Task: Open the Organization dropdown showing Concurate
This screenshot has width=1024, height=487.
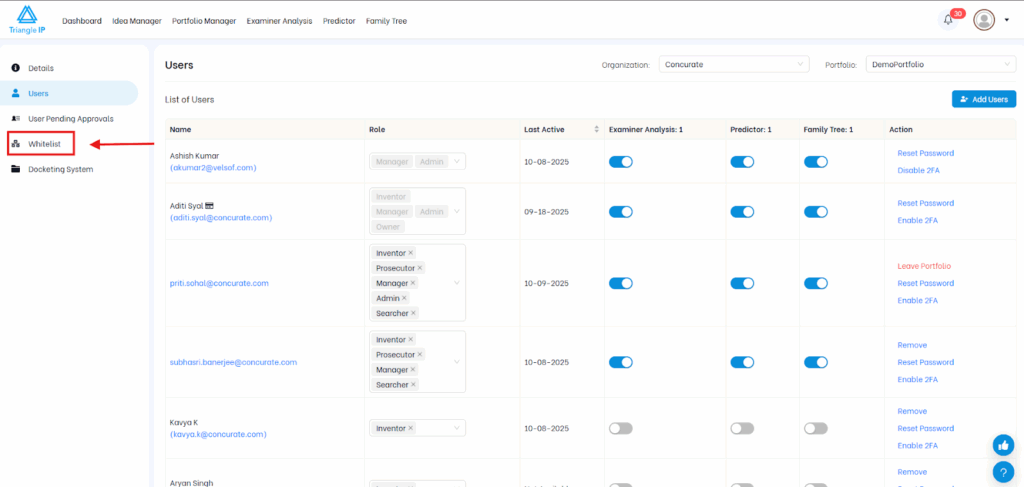Action: coord(732,64)
